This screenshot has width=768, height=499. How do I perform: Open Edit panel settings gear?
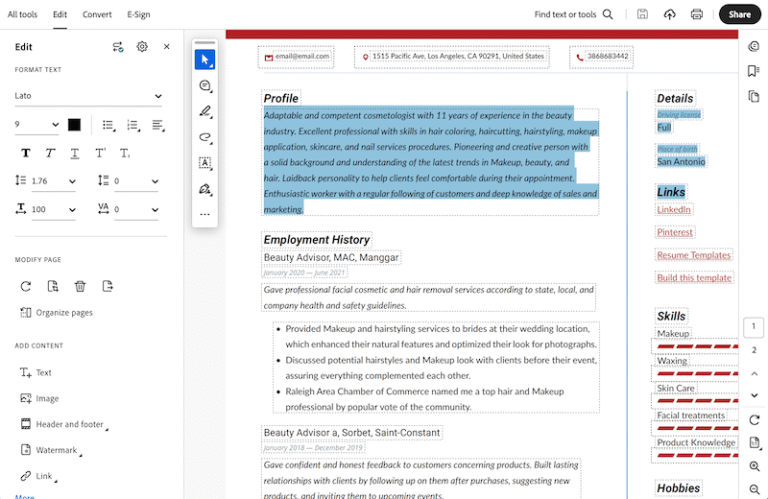click(x=142, y=47)
